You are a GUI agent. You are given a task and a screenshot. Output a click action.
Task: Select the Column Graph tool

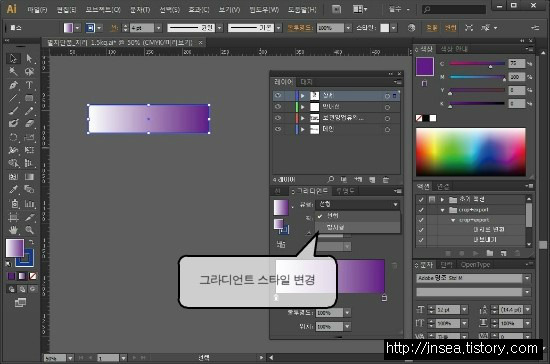[x=29, y=203]
